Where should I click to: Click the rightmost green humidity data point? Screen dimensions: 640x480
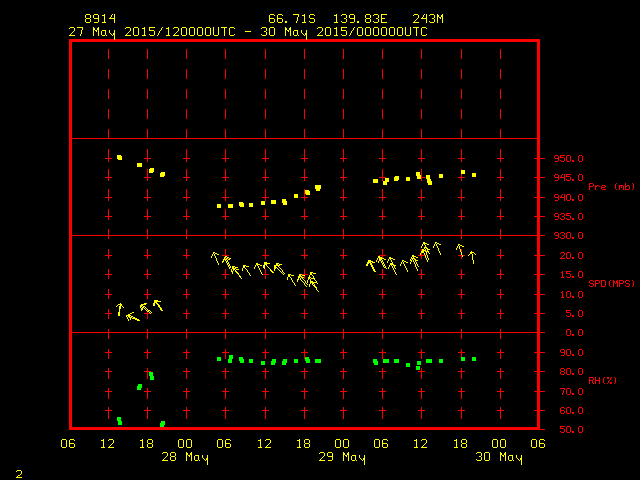point(474,359)
